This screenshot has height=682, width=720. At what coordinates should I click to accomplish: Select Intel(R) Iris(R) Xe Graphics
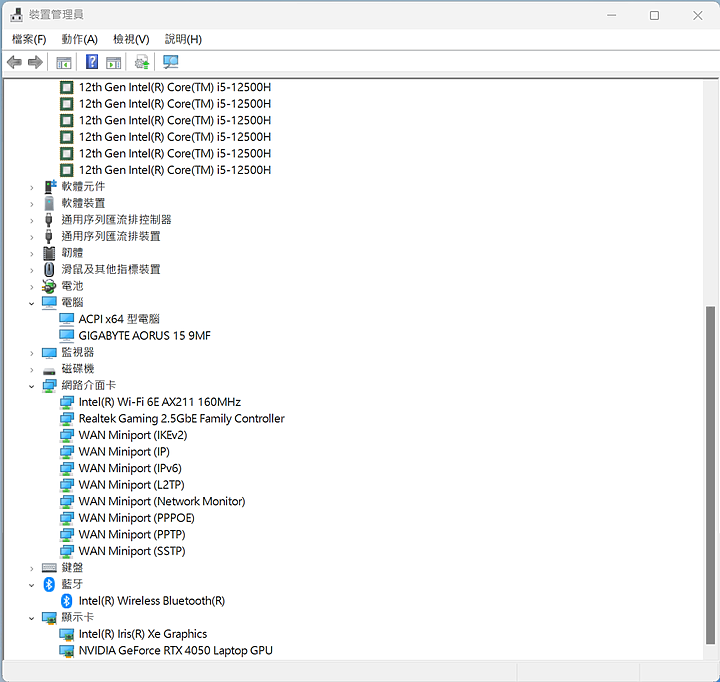point(143,634)
